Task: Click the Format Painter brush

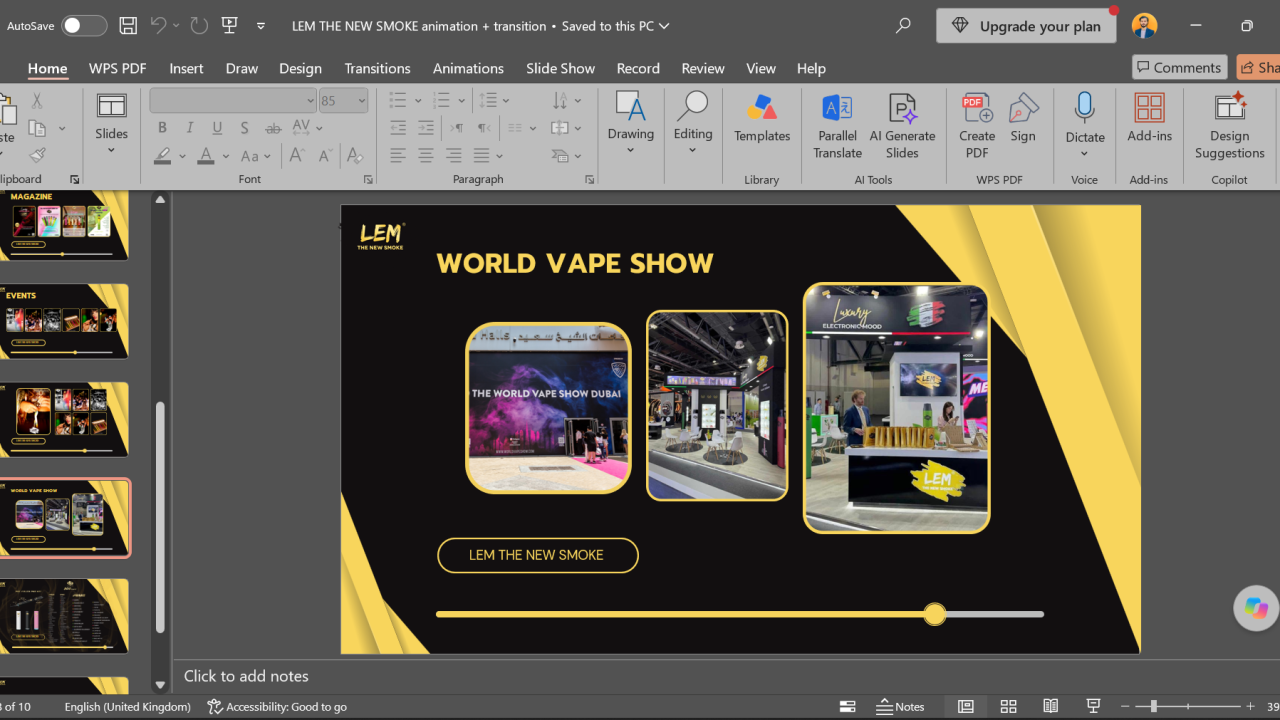Action: pyautogui.click(x=37, y=155)
